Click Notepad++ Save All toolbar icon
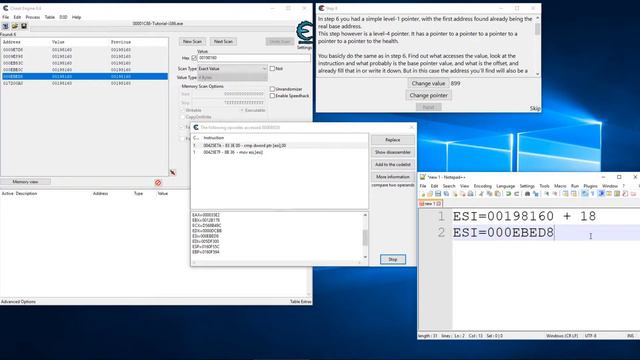 tap(446, 194)
